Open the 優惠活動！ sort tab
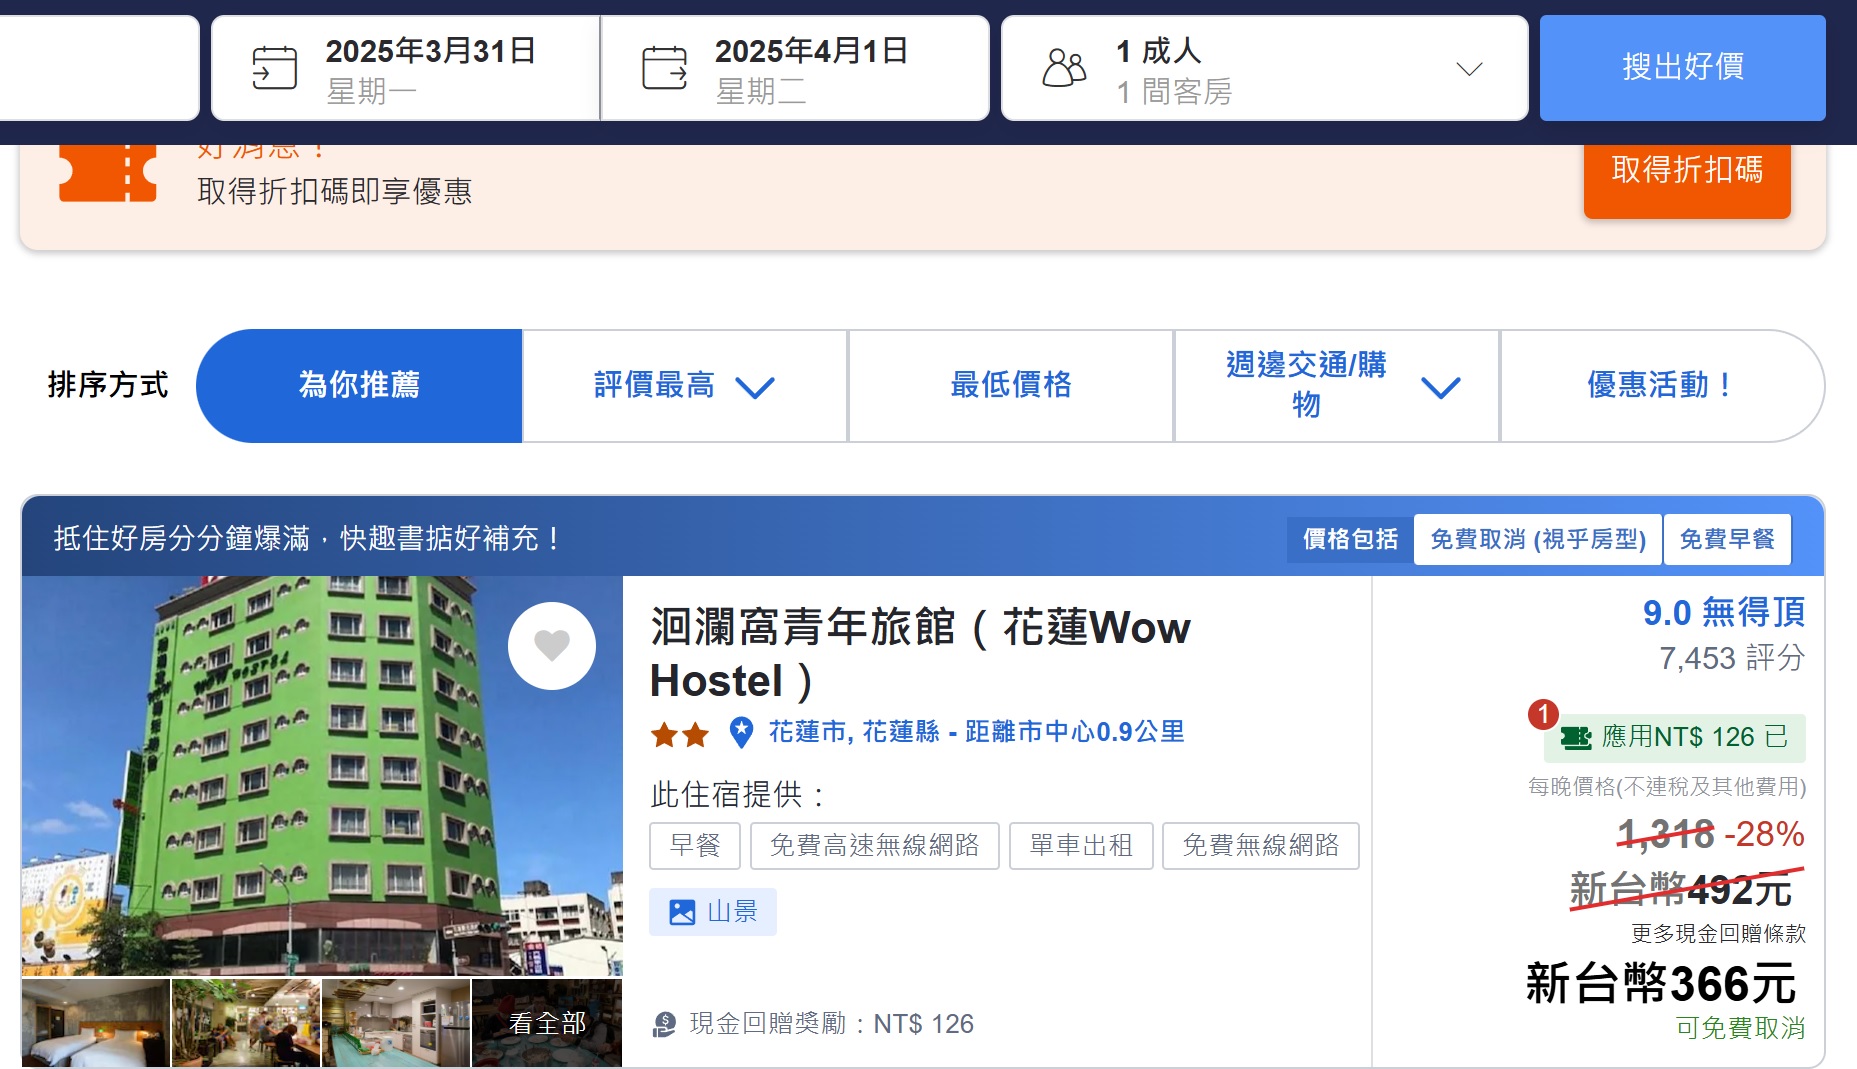This screenshot has width=1857, height=1069. pos(1661,385)
